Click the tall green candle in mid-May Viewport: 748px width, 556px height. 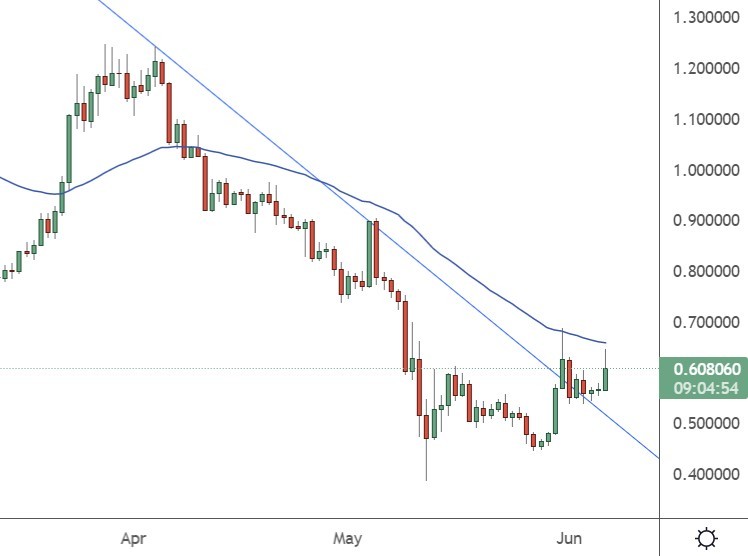click(x=369, y=250)
